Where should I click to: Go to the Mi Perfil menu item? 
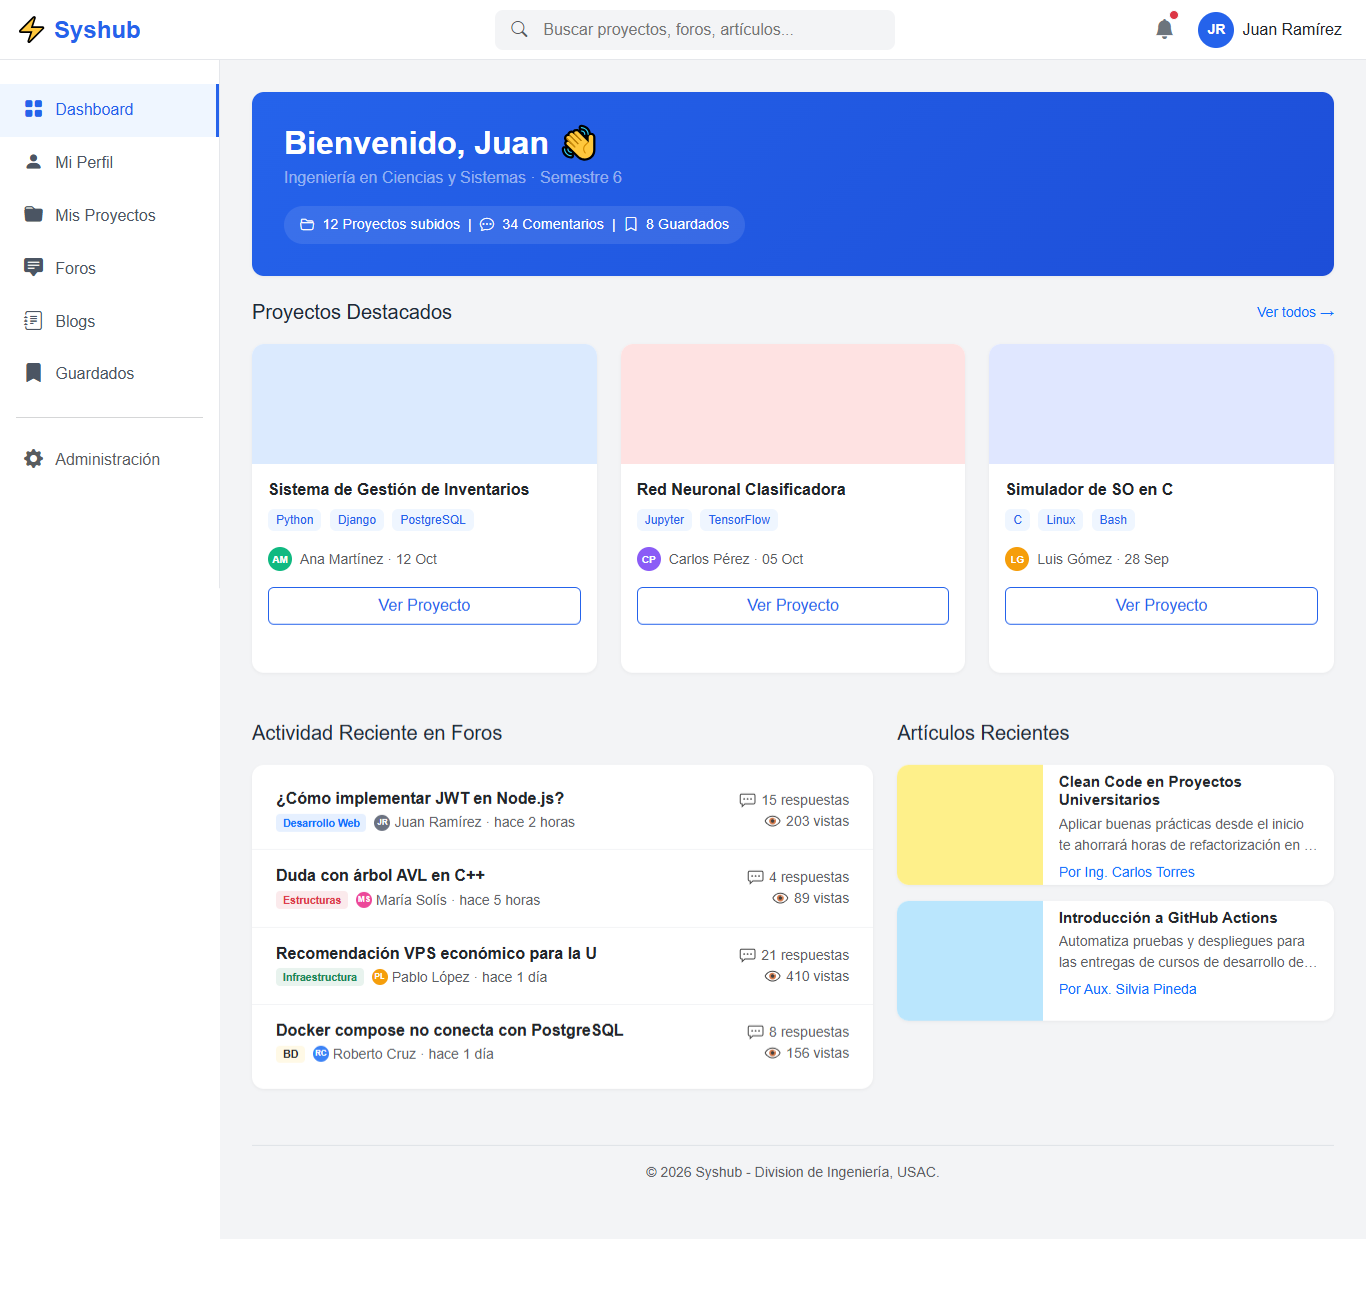point(84,162)
